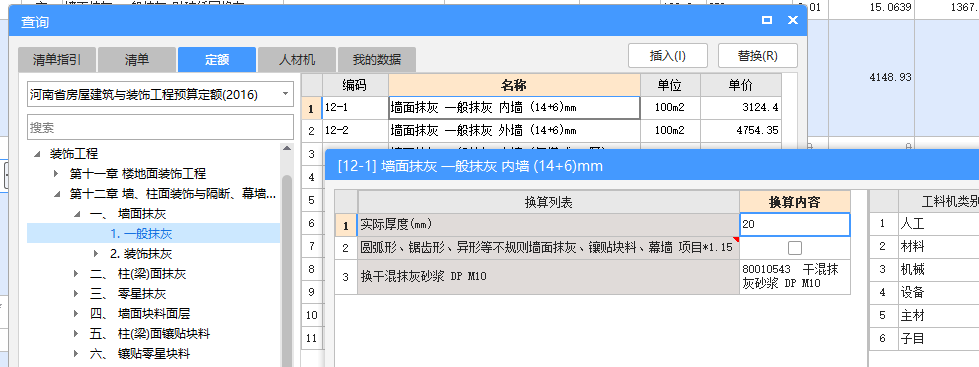Collapse 第十二章 墙、柱面装饰与隔断 node
Screen dimensions: 979x367
(x=57, y=194)
